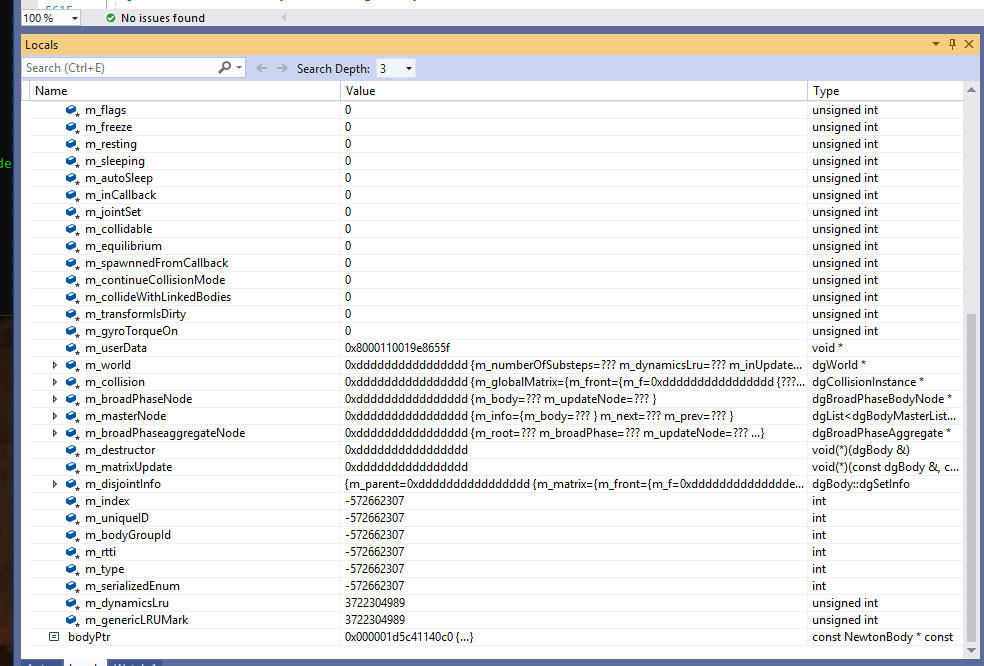Click the field icon beside m_flags

[72, 110]
